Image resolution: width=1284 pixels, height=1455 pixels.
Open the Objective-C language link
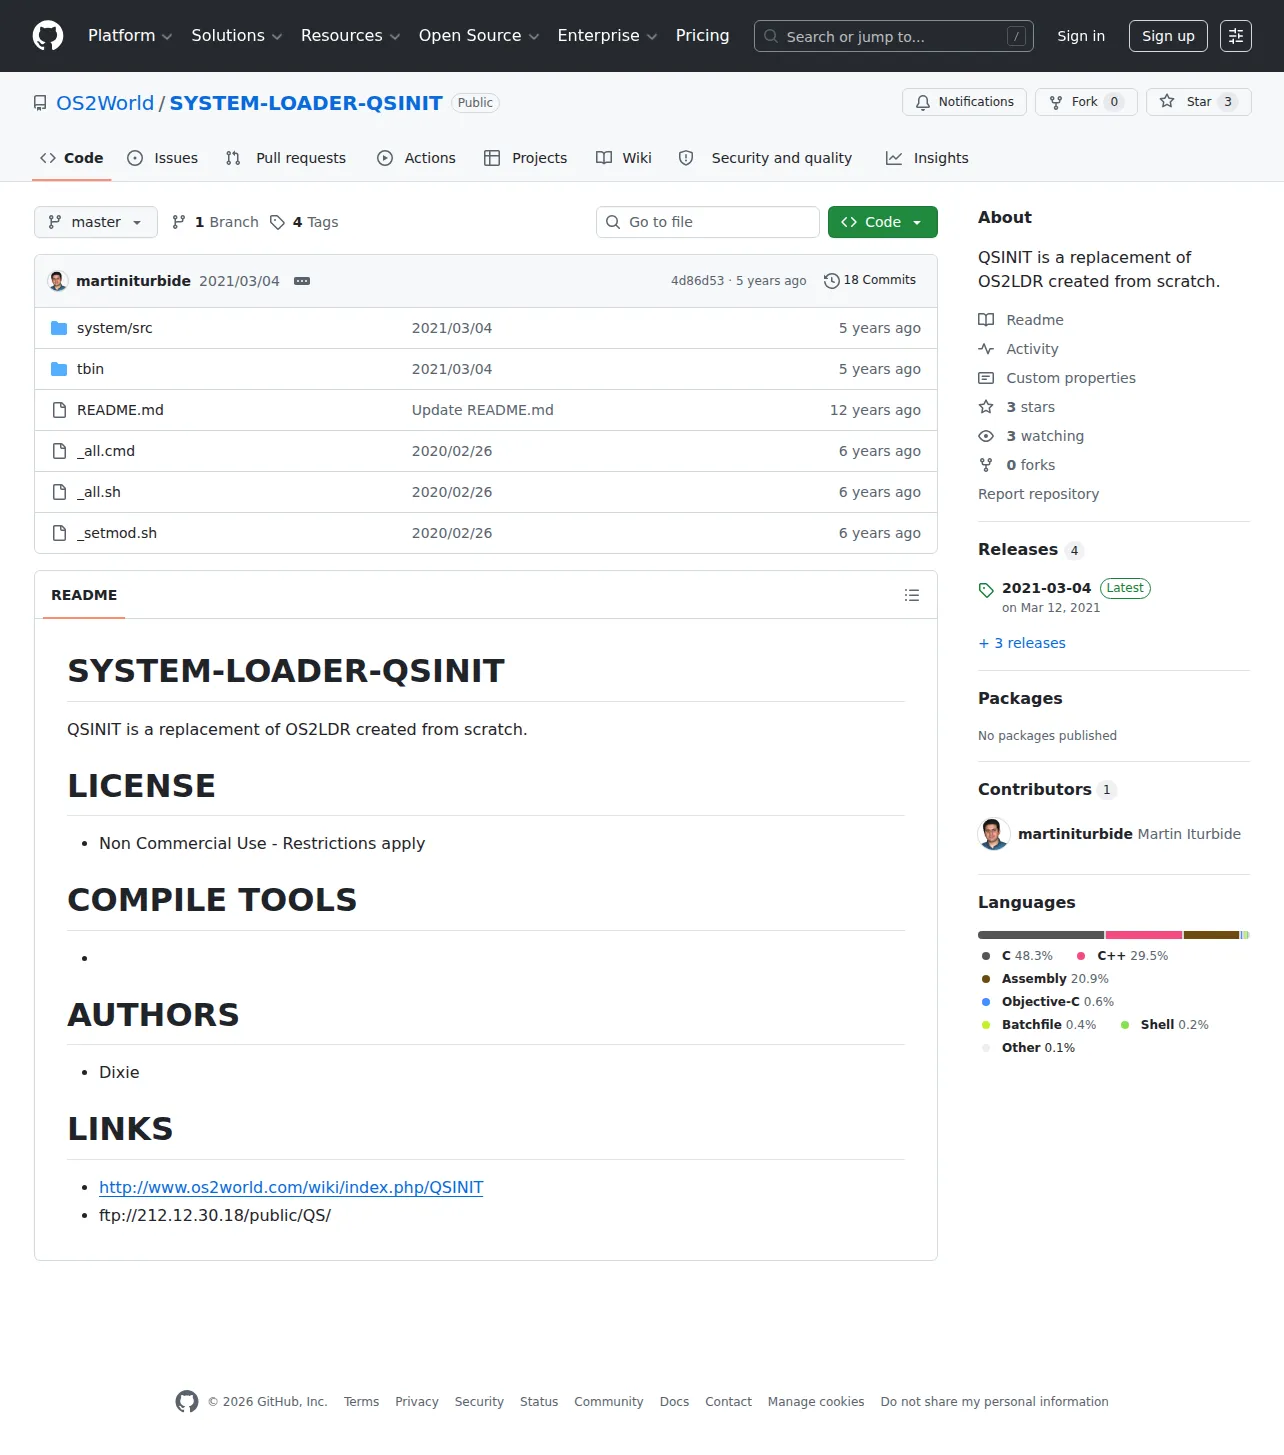pyautogui.click(x=1048, y=1002)
